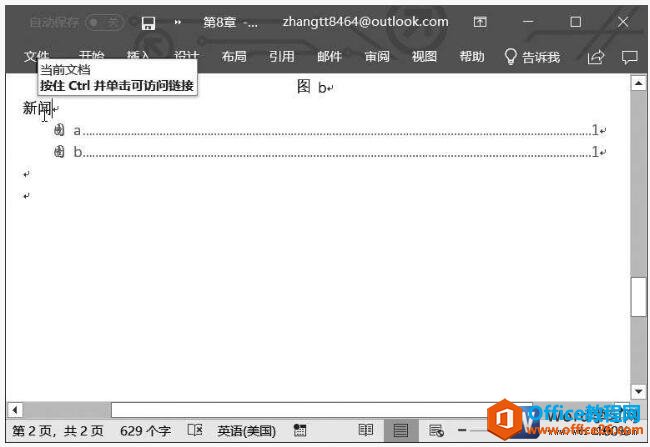
Task: Open the Comments speech bubble icon
Action: [x=629, y=57]
